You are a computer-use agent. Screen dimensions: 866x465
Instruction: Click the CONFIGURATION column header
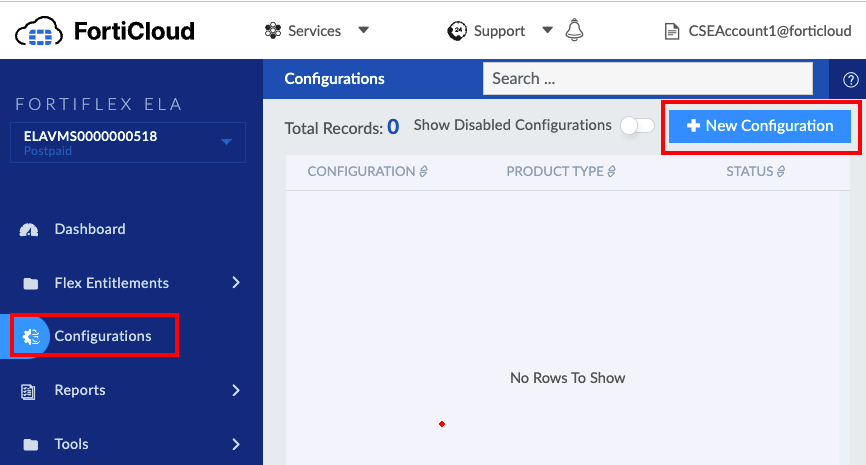point(361,172)
